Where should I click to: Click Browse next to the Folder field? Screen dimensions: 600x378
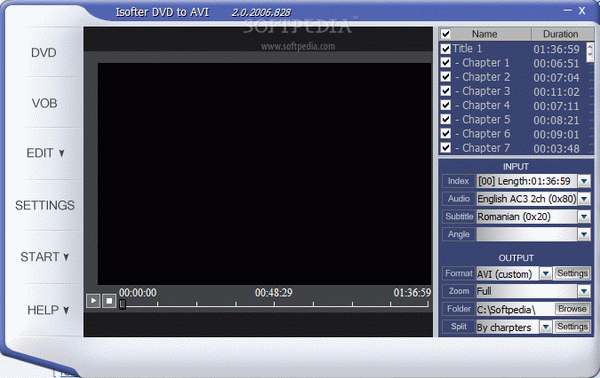click(x=572, y=309)
